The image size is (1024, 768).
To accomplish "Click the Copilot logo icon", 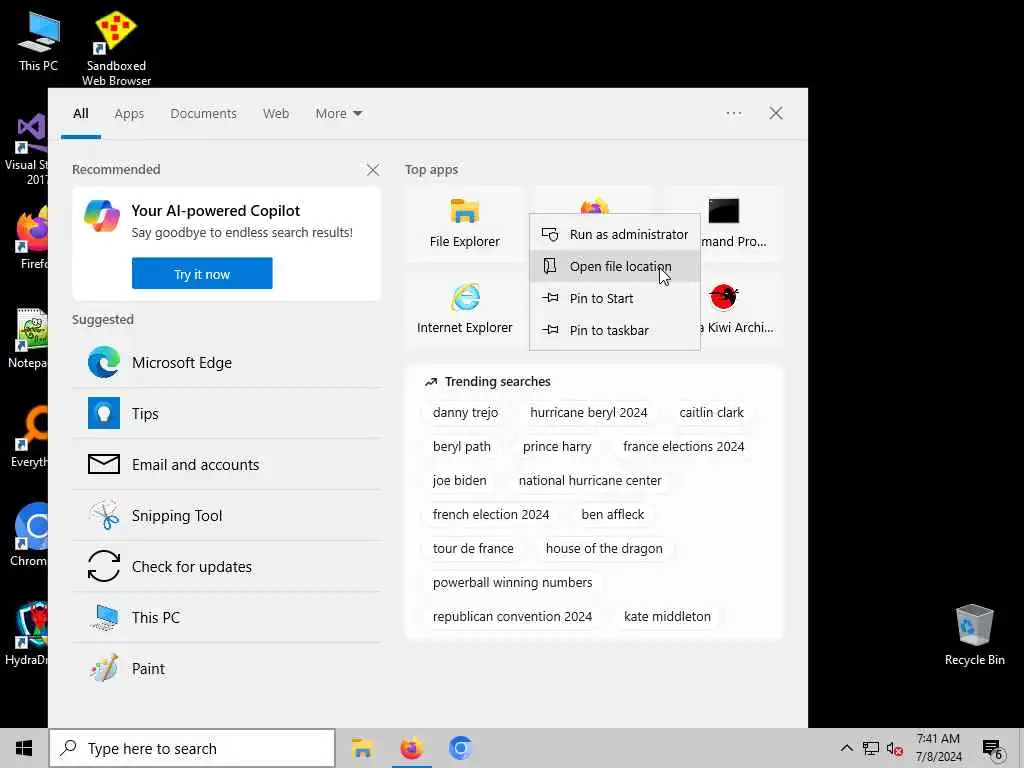I will click(102, 216).
